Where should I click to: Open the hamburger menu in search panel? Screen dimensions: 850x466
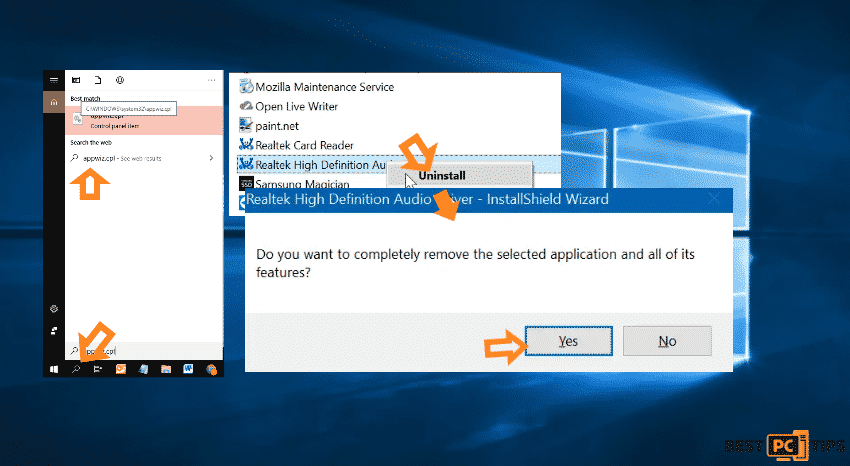54,80
